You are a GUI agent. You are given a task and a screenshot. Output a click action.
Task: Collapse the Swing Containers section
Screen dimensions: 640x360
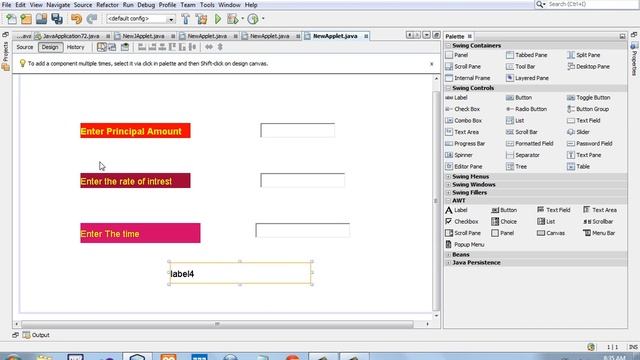coord(448,46)
